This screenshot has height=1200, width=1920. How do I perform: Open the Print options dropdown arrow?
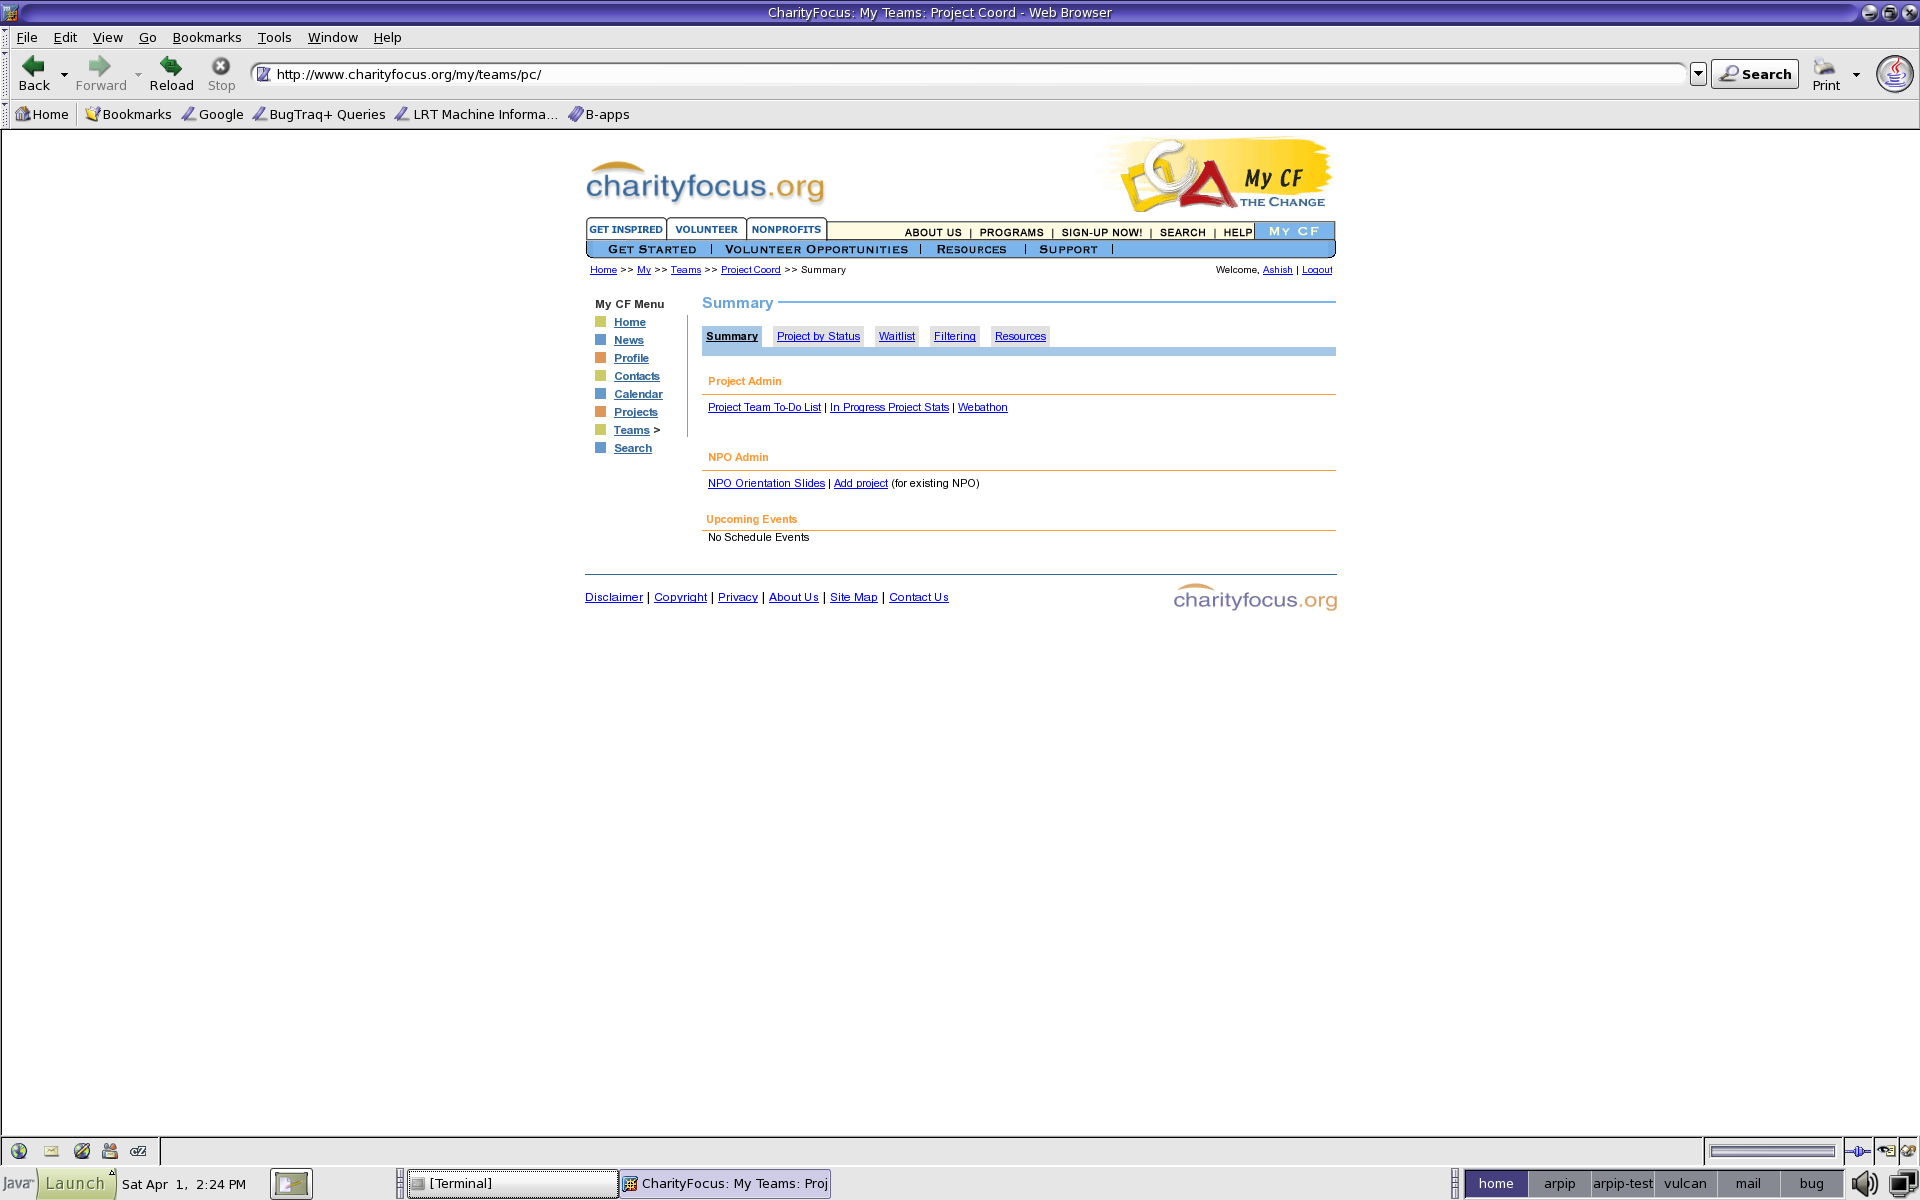tap(1856, 75)
